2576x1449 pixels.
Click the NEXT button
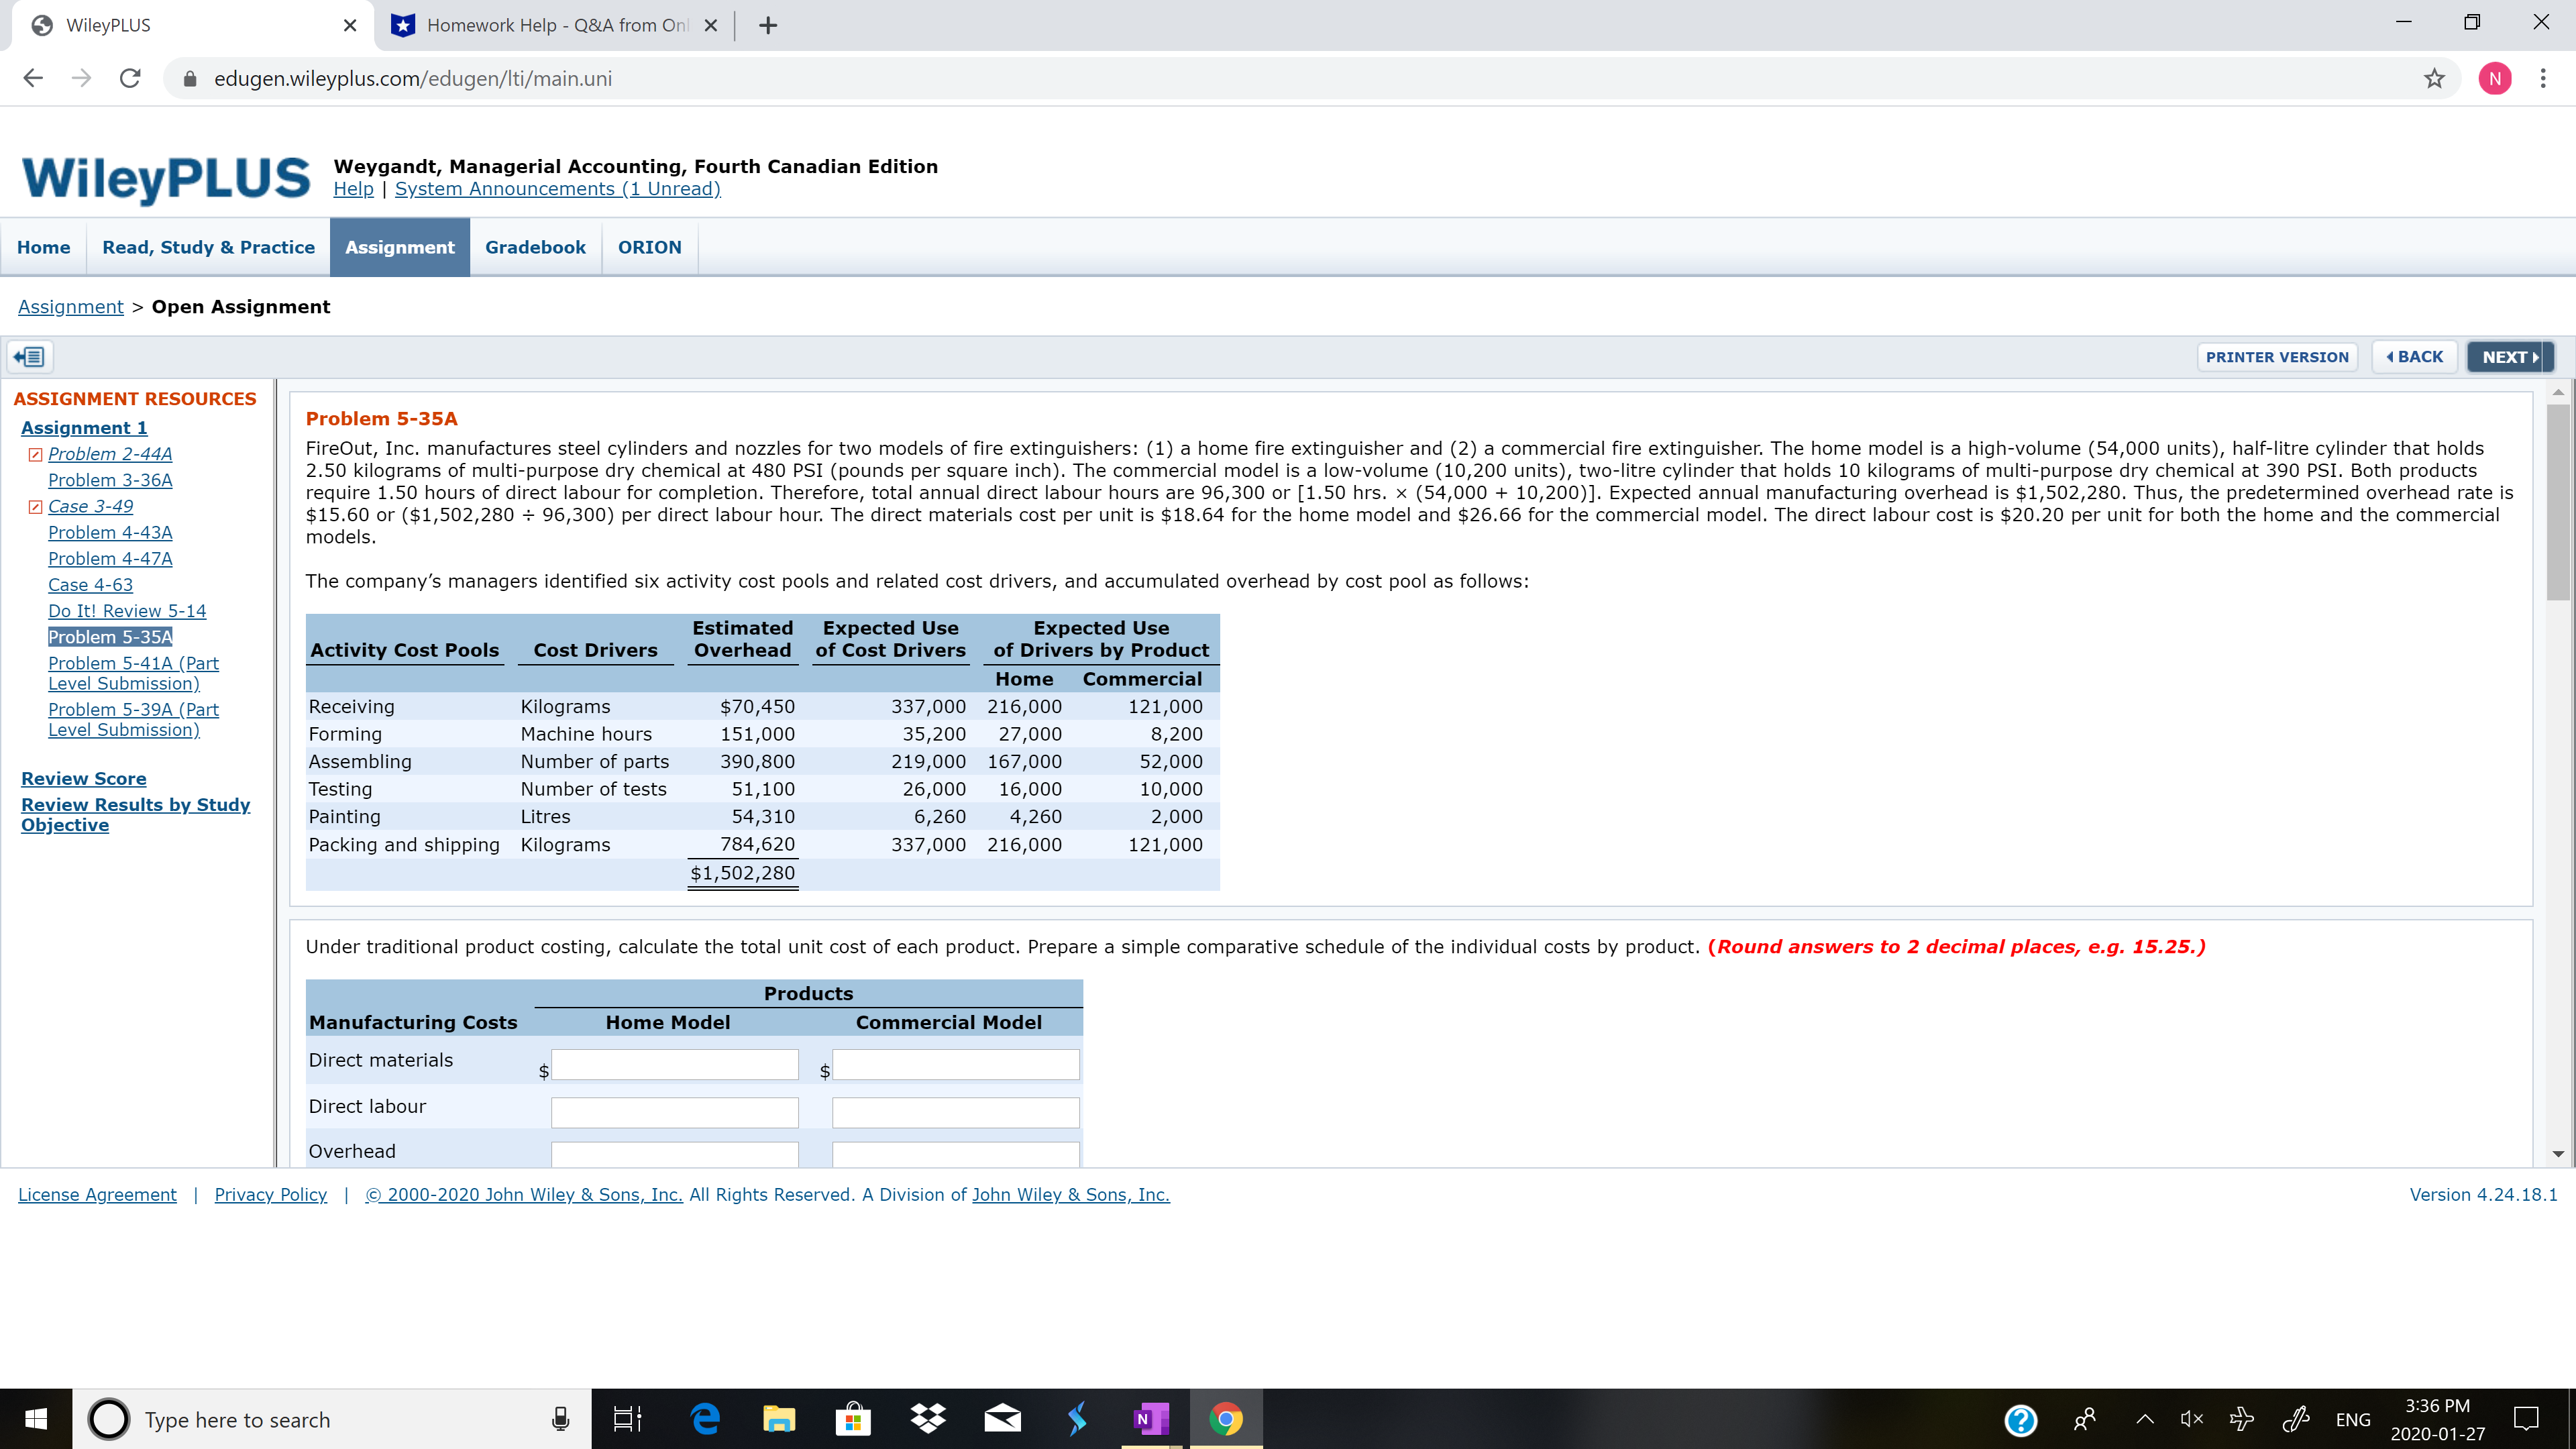(2509, 357)
